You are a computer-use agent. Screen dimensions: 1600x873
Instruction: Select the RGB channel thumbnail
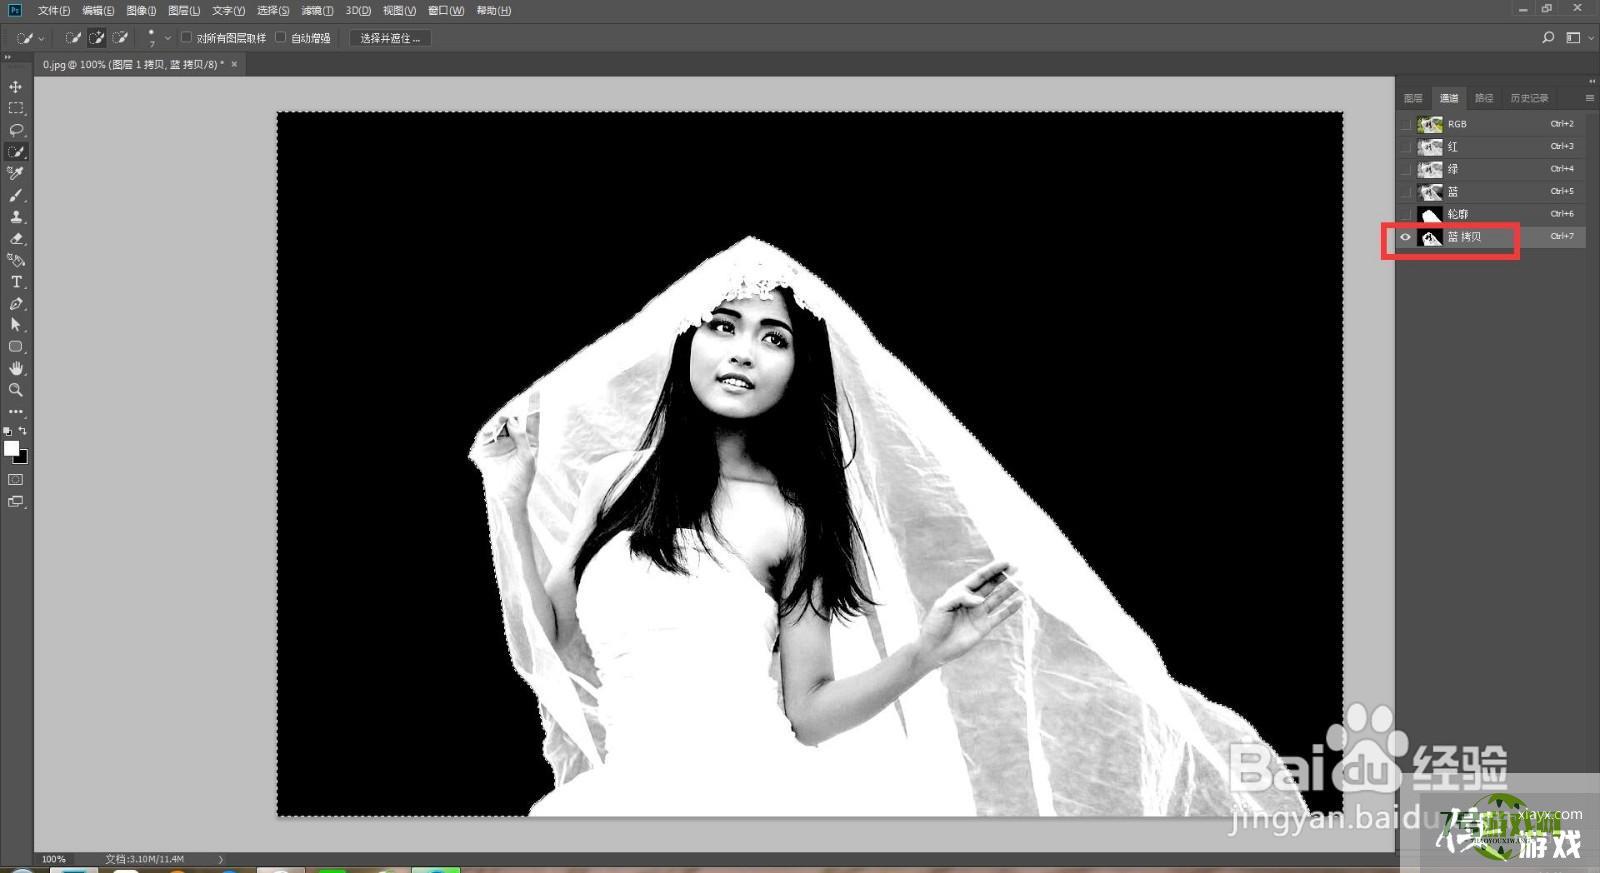(1430, 124)
